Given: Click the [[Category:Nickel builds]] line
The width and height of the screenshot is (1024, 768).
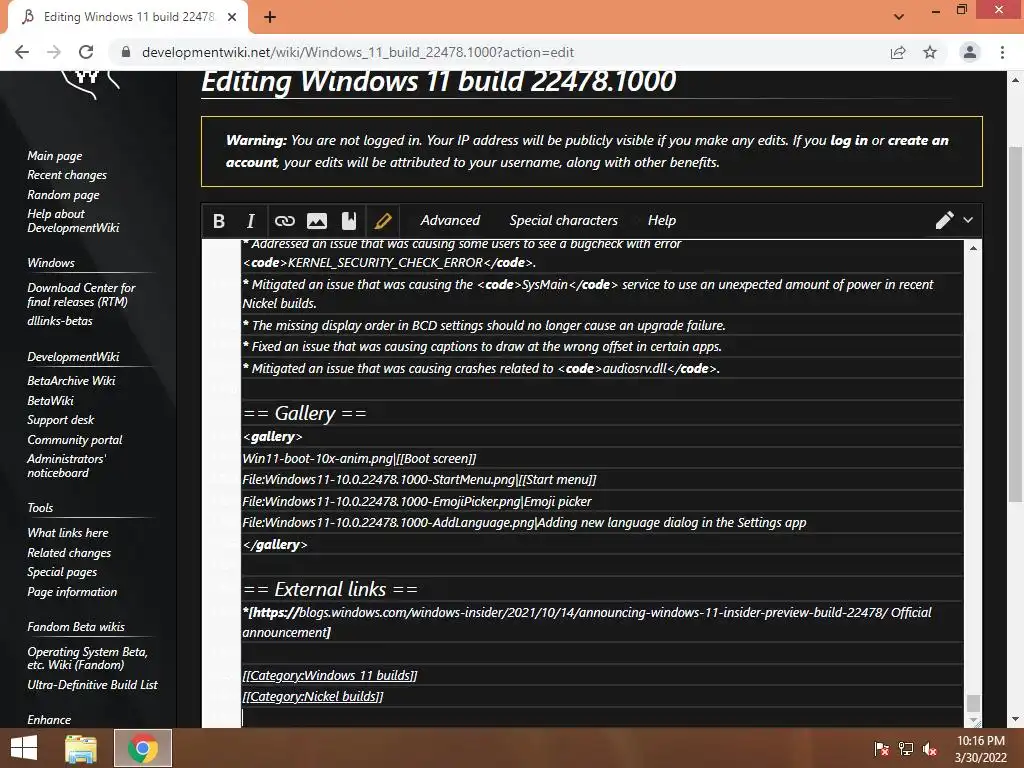Looking at the screenshot, I should 313,696.
